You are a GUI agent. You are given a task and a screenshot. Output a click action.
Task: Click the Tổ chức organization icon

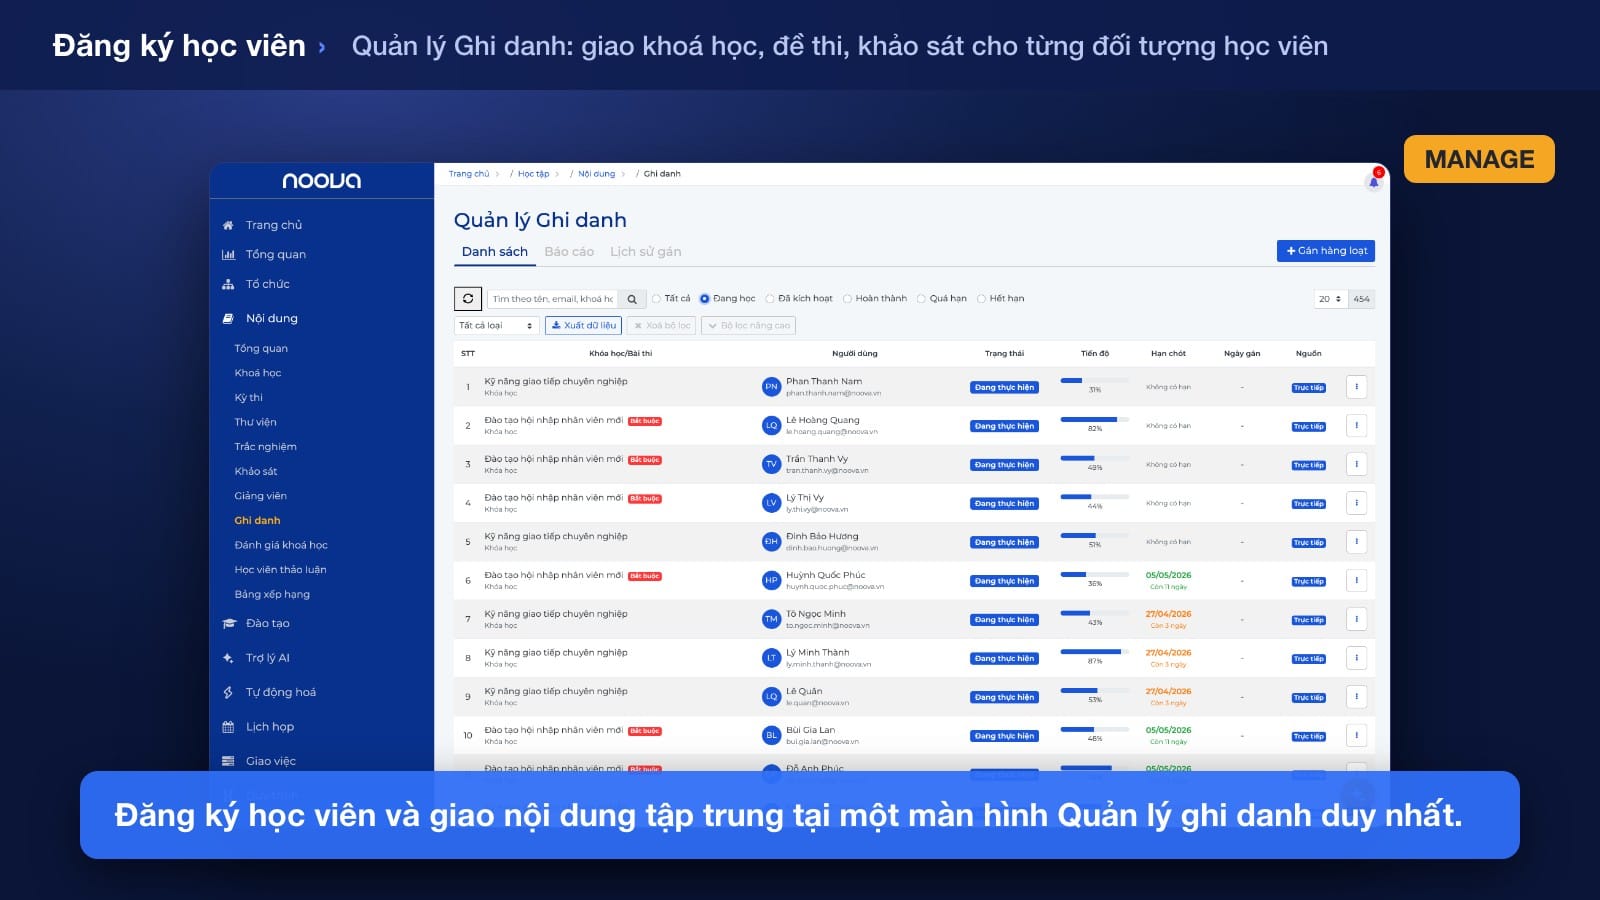pos(228,284)
